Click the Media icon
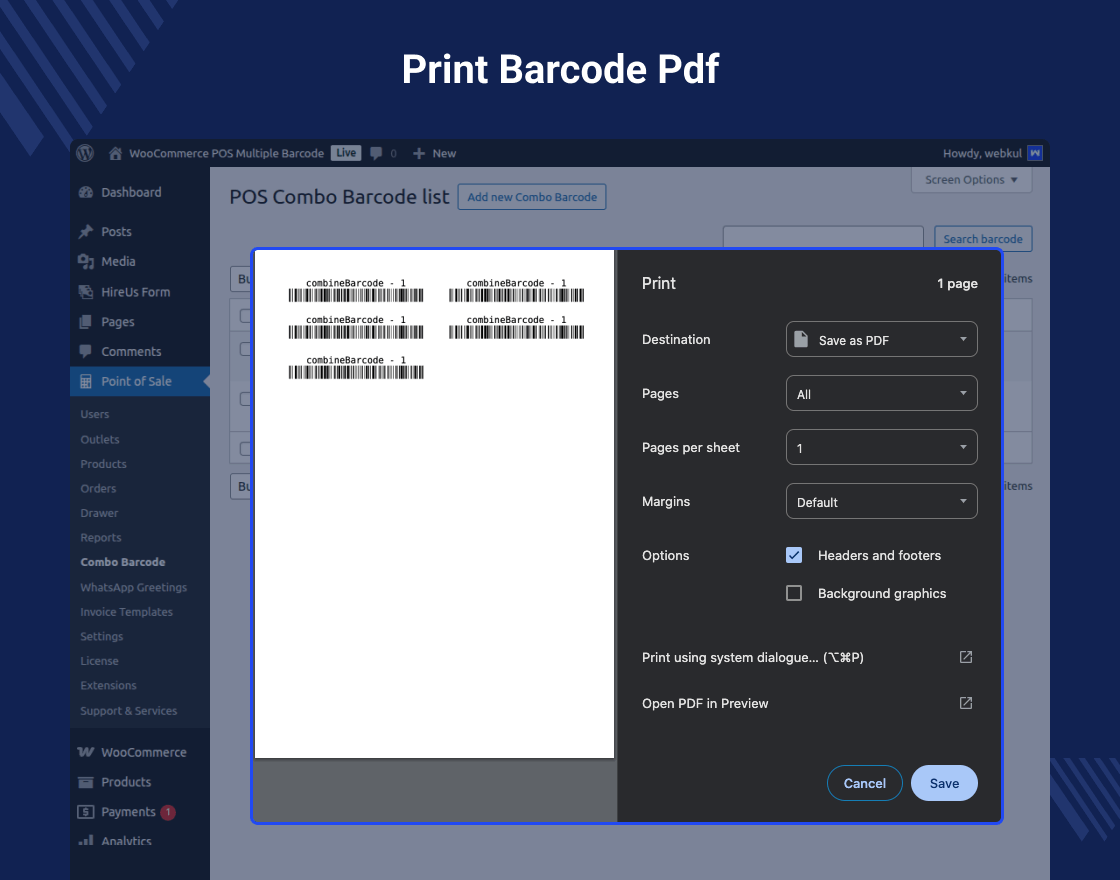Image resolution: width=1120 pixels, height=880 pixels. [86, 261]
